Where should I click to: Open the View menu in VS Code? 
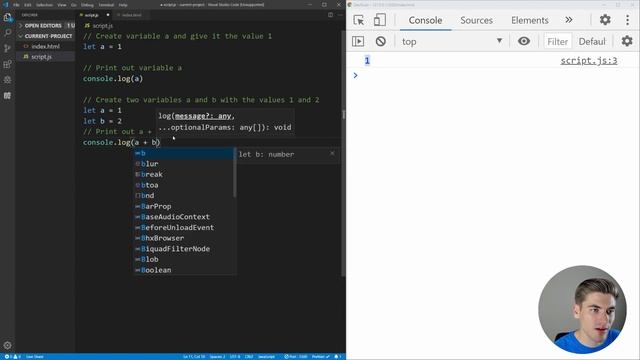coord(62,5)
